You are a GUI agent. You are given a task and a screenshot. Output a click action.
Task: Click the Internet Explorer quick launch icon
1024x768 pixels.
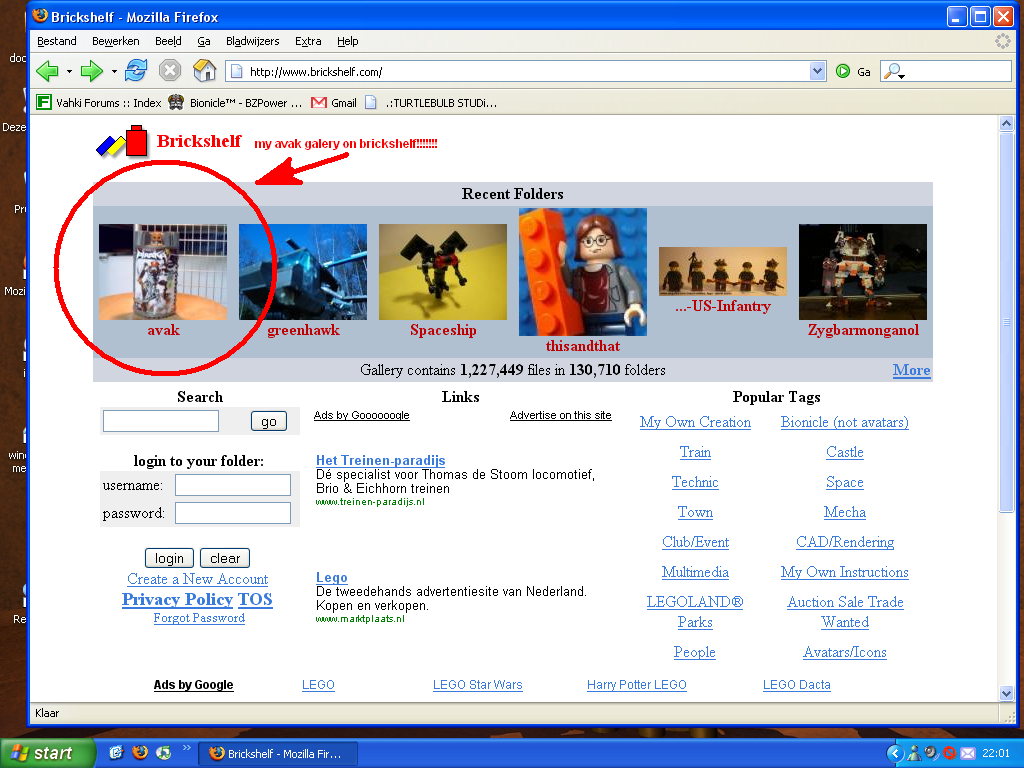coord(116,752)
